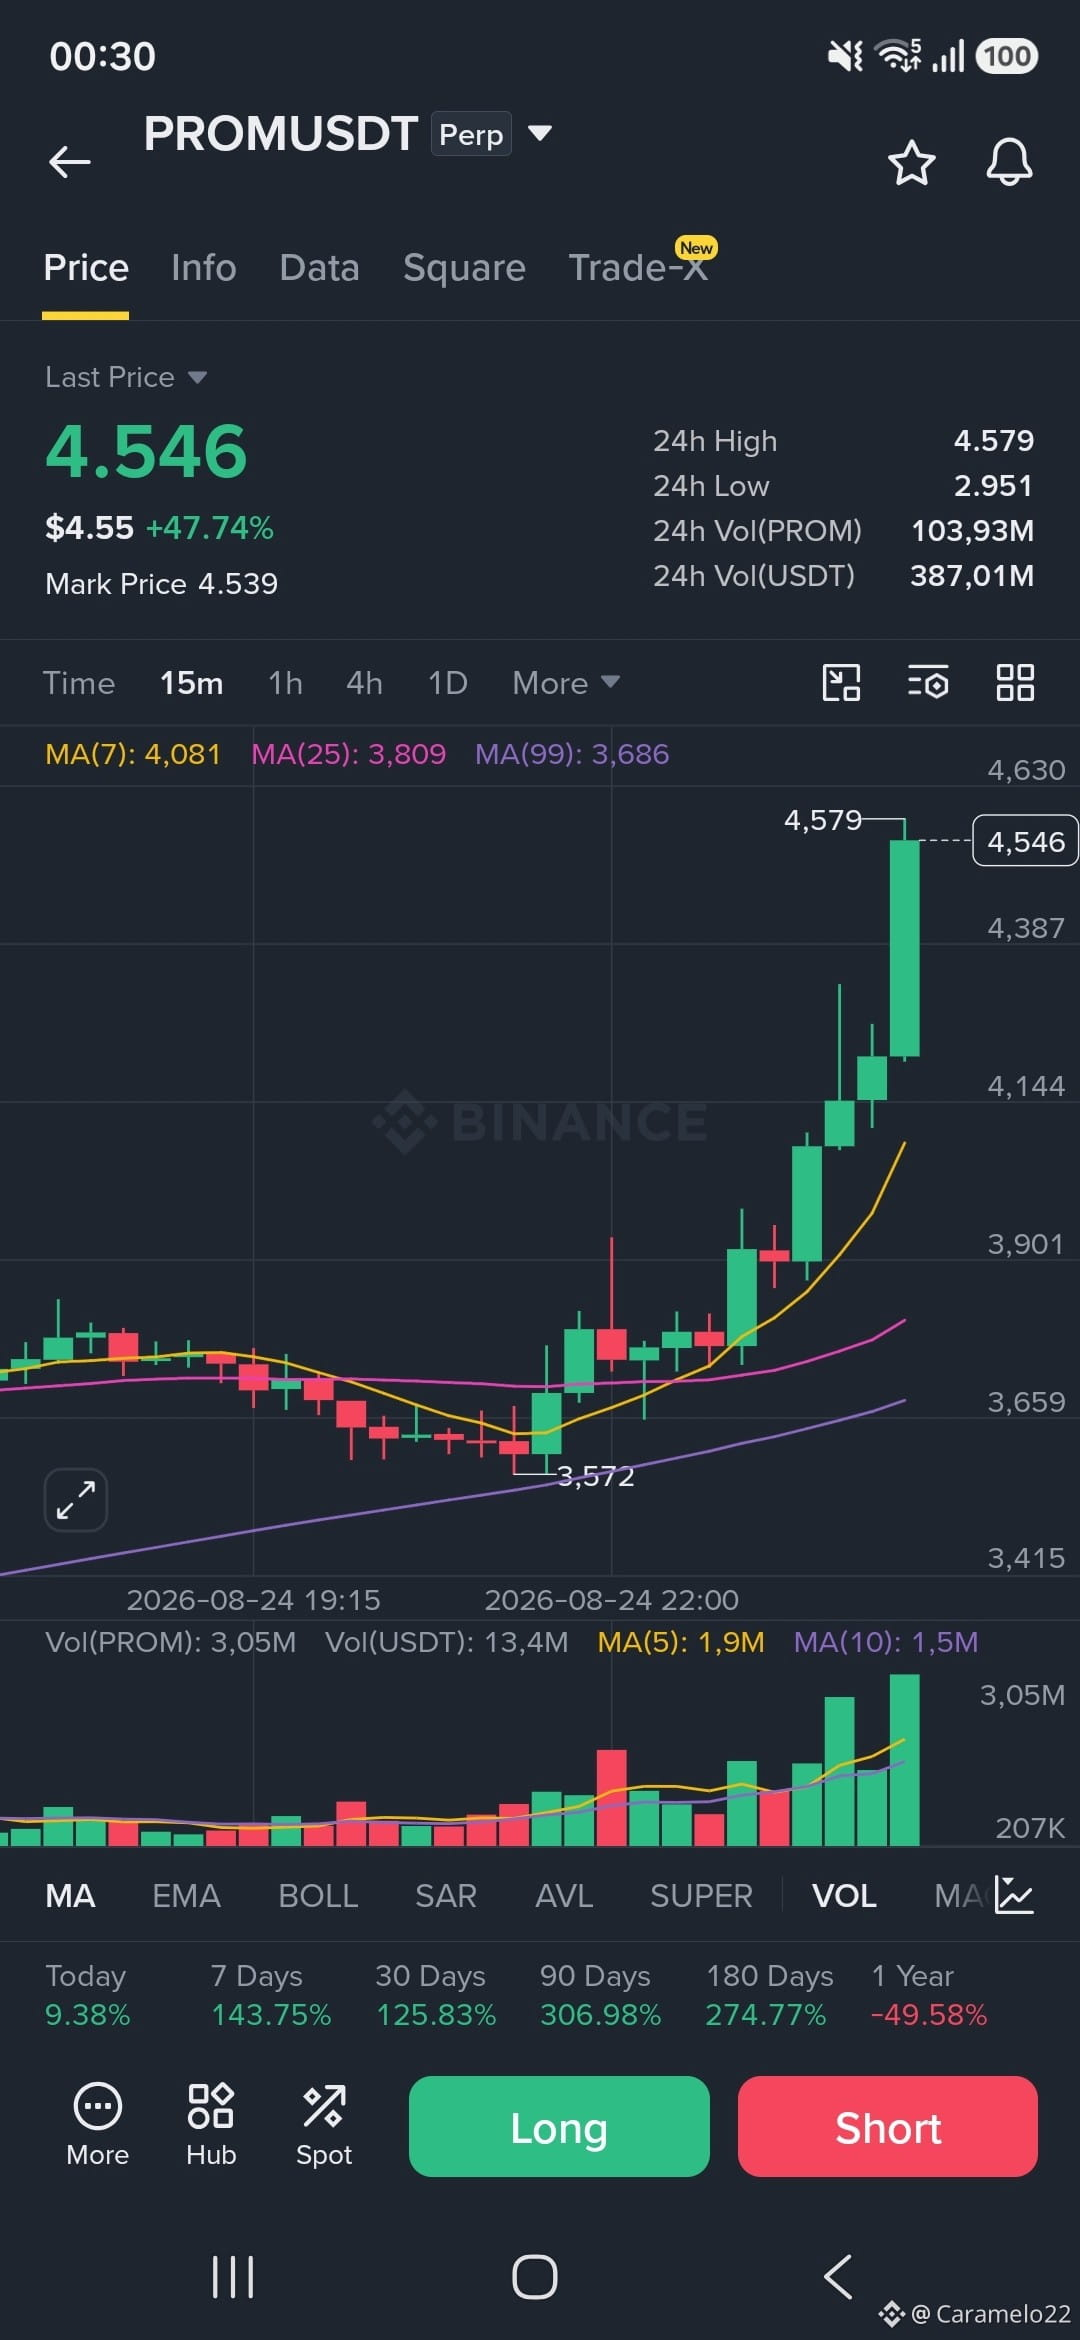Tap the current price tag 4,546
This screenshot has width=1080, height=2340.
1025,842
